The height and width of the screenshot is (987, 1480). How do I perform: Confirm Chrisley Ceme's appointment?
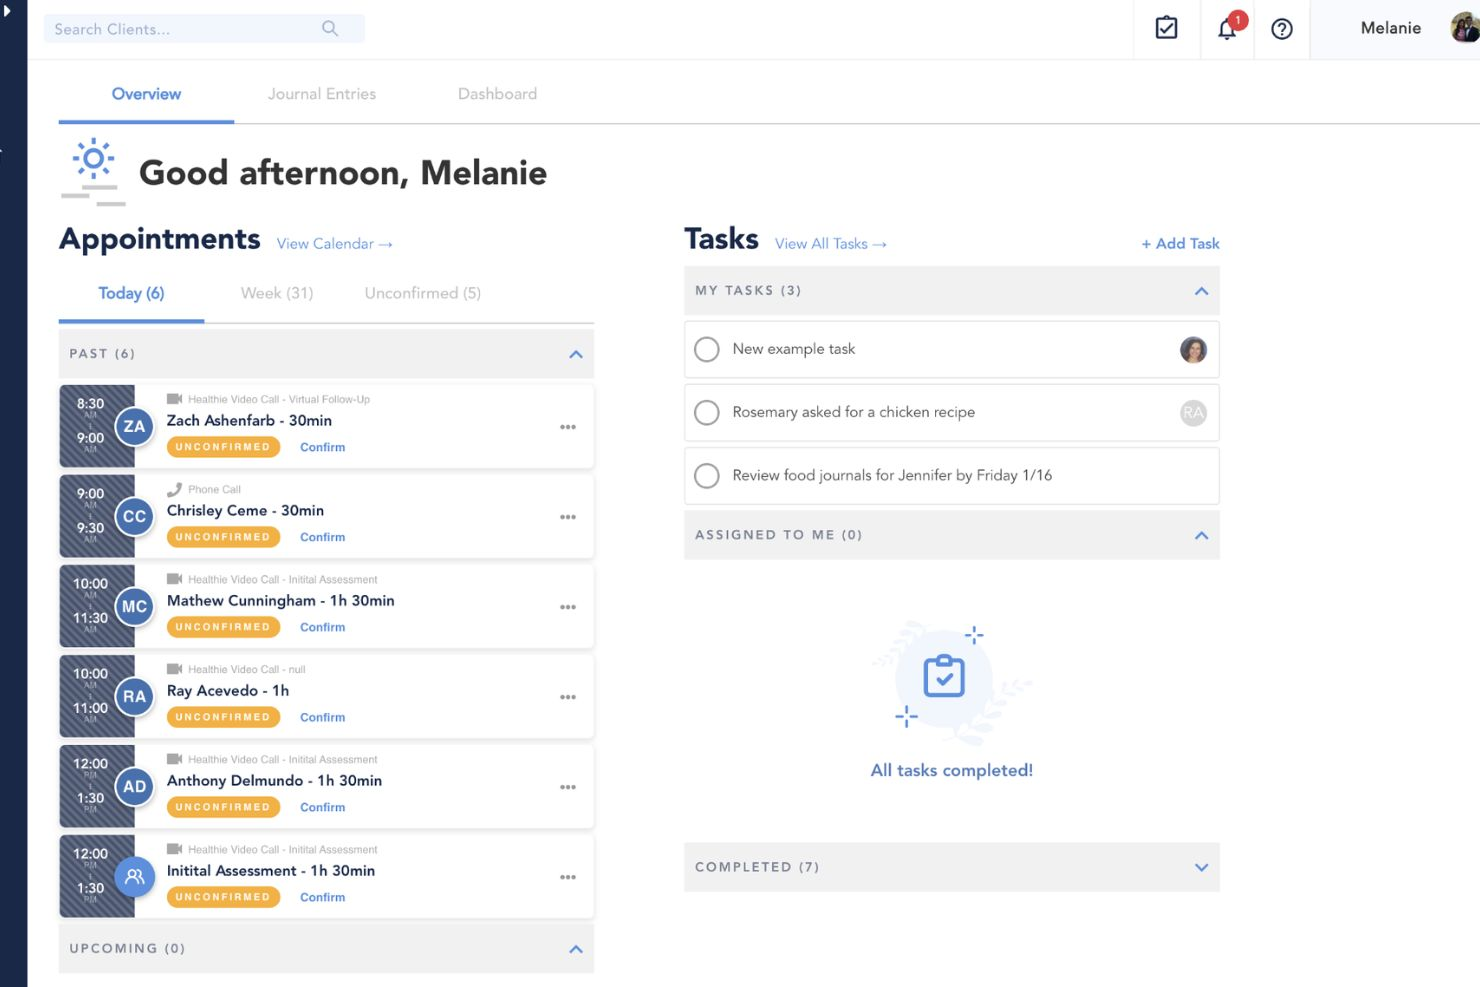pyautogui.click(x=322, y=537)
